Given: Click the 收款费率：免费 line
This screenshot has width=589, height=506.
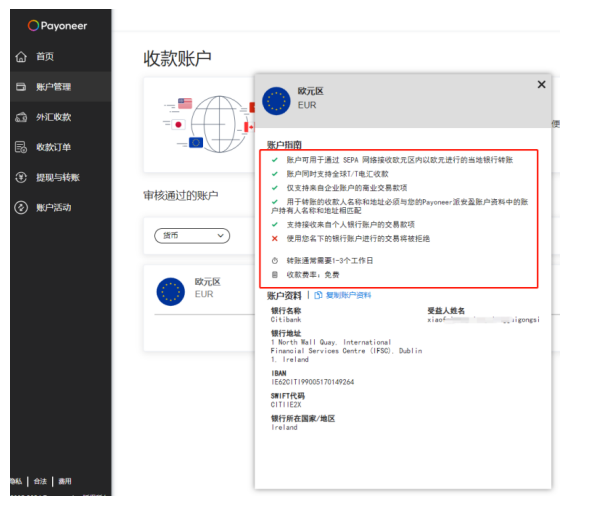Looking at the screenshot, I should click(313, 275).
